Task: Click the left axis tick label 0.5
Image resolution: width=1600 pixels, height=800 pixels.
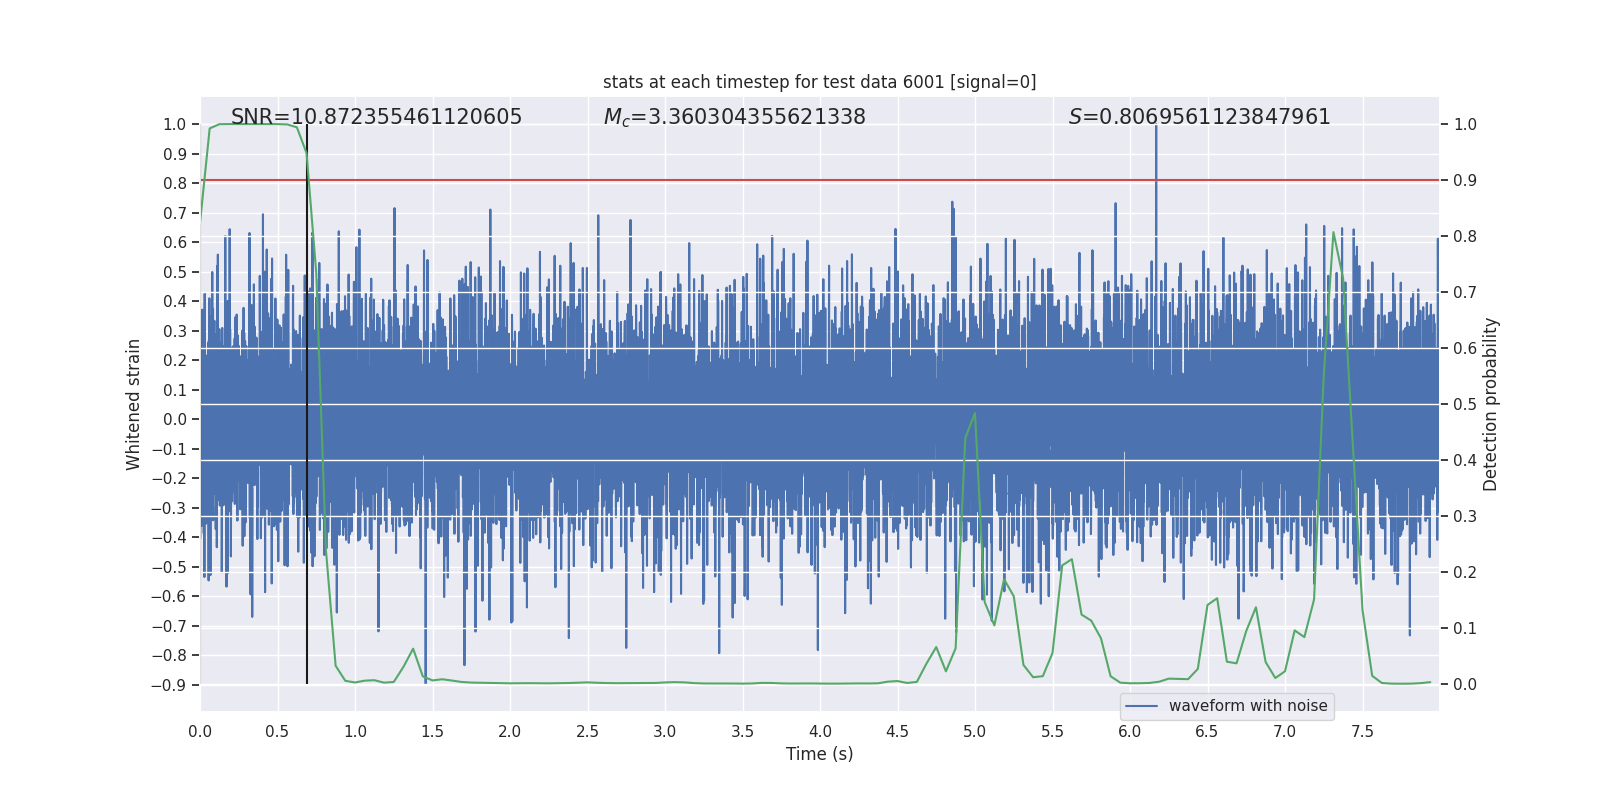Action: (x=175, y=272)
